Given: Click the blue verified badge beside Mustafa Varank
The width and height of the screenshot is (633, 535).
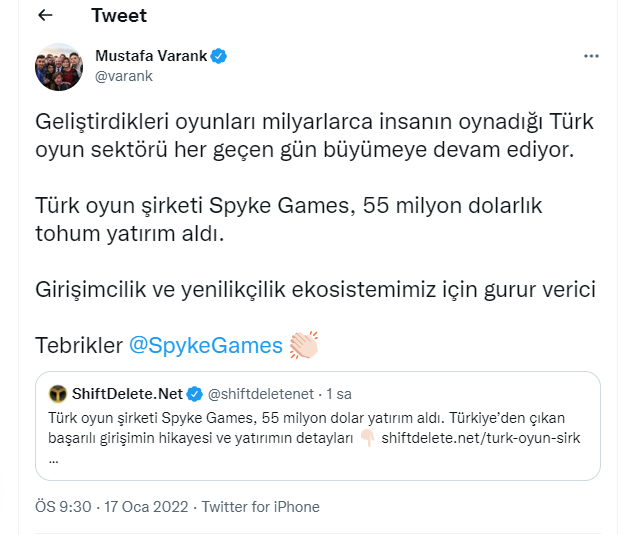Looking at the screenshot, I should [219, 56].
